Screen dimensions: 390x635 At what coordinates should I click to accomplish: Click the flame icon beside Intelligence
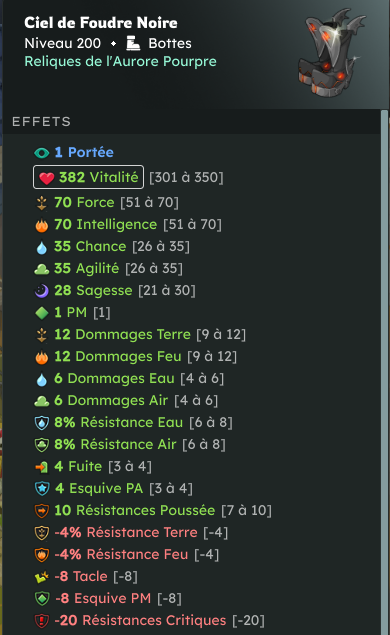pyautogui.click(x=42, y=225)
